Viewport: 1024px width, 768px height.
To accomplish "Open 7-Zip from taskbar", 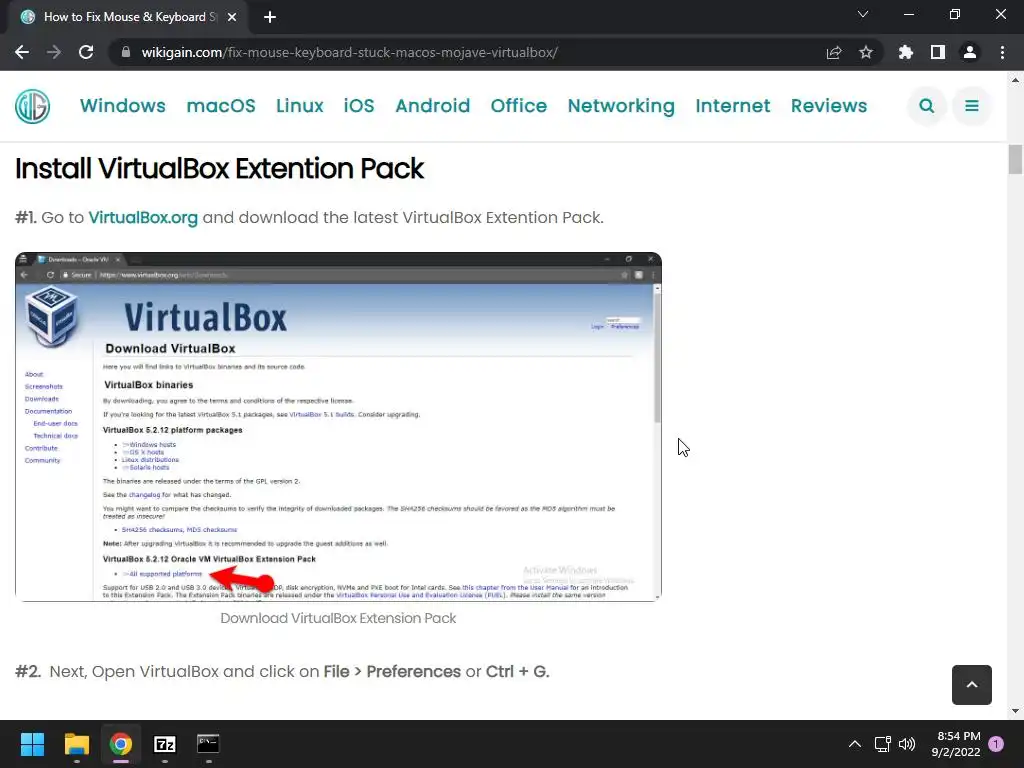I will pos(165,744).
